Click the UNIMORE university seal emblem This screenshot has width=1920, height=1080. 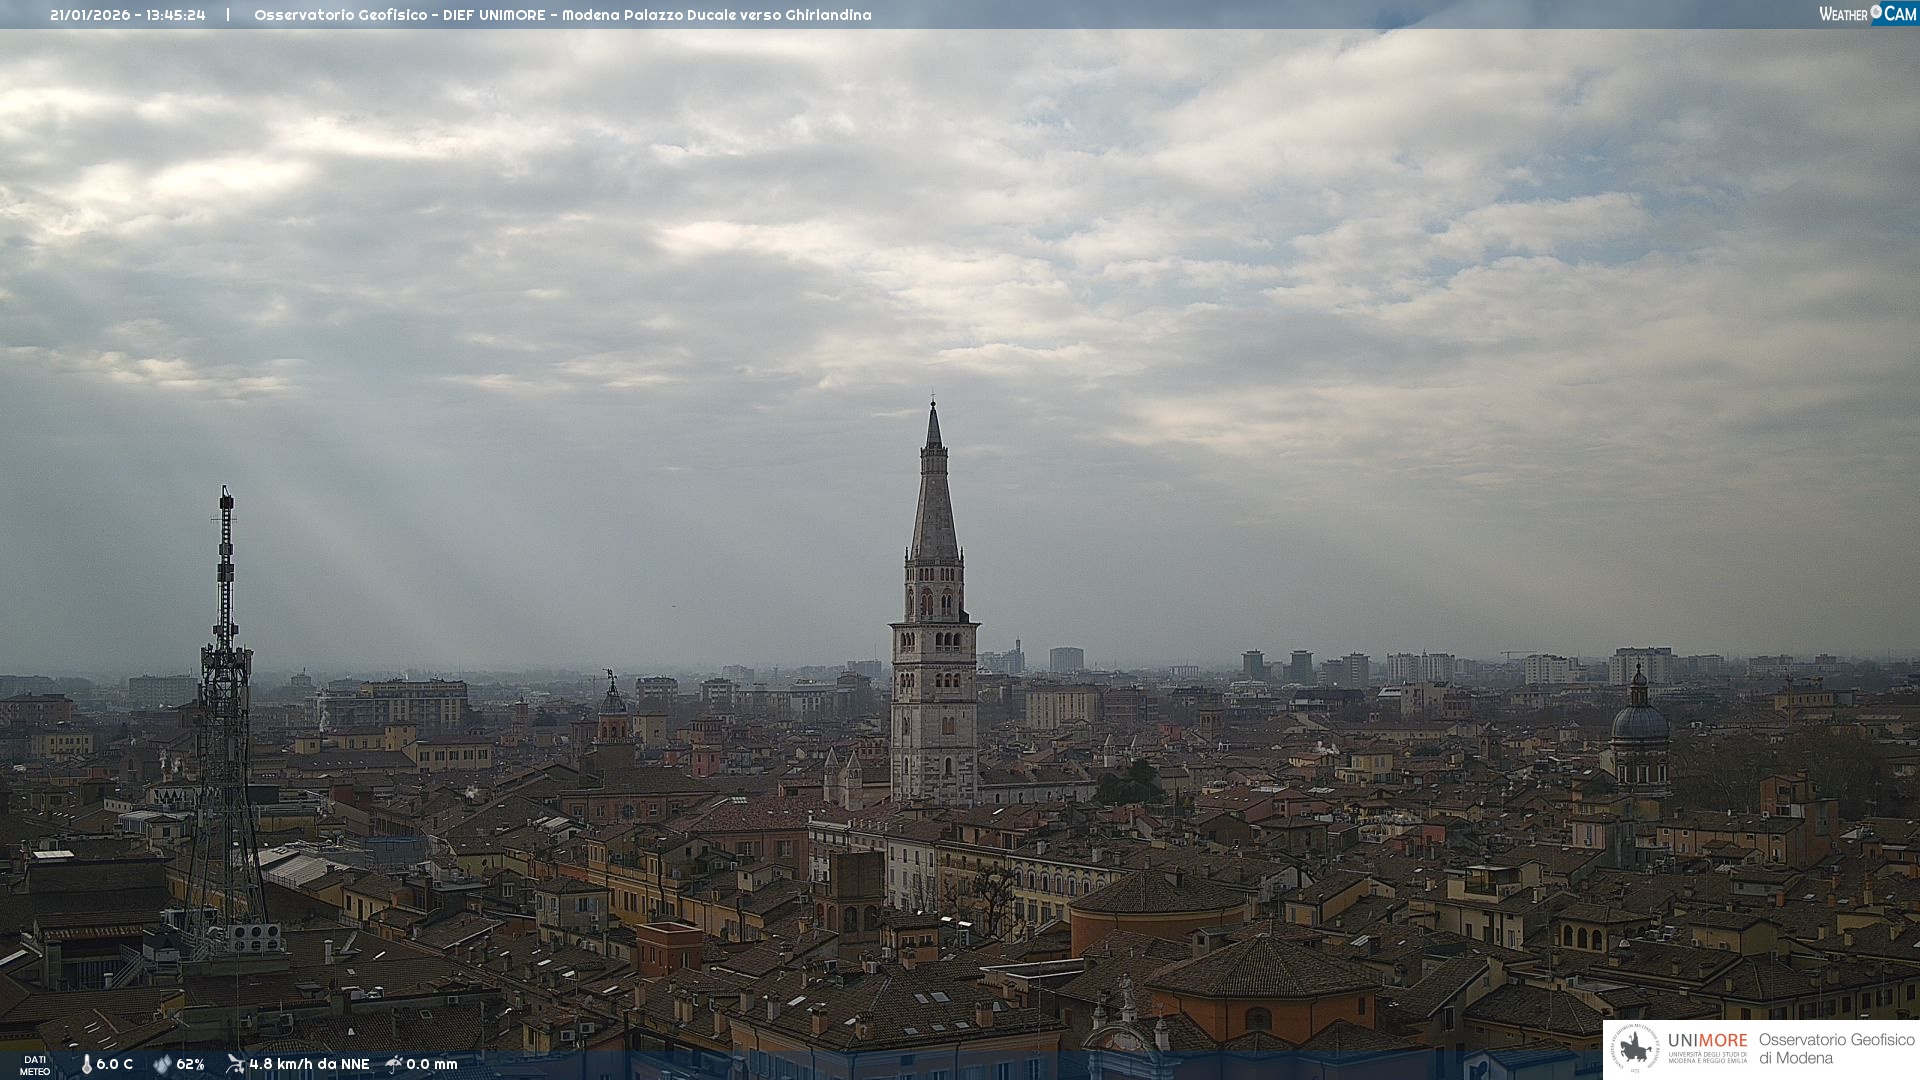(x=1635, y=1049)
